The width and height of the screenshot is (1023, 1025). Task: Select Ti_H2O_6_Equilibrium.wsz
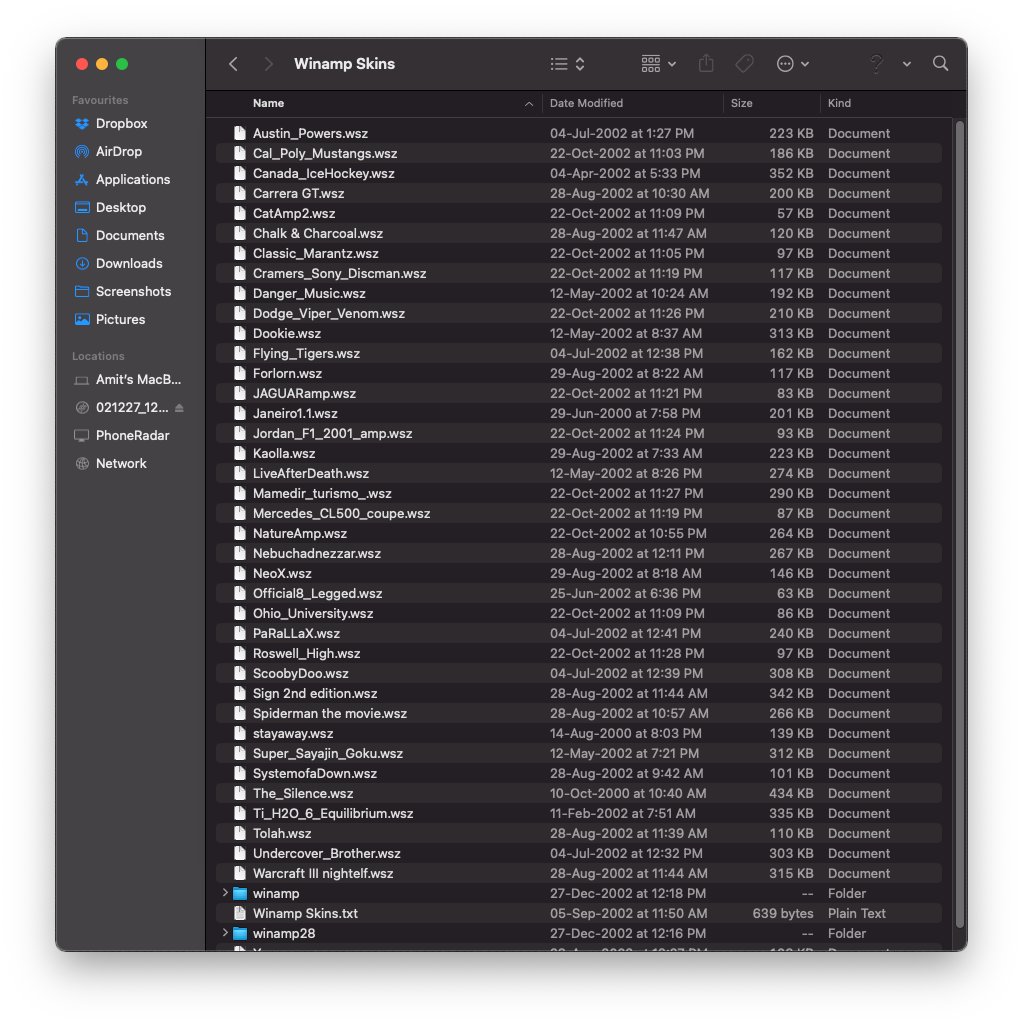[x=579, y=813]
